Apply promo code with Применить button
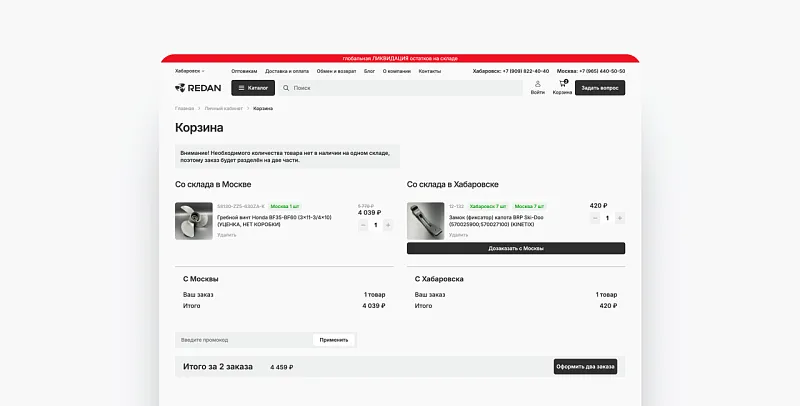The width and height of the screenshot is (800, 406). pos(334,340)
